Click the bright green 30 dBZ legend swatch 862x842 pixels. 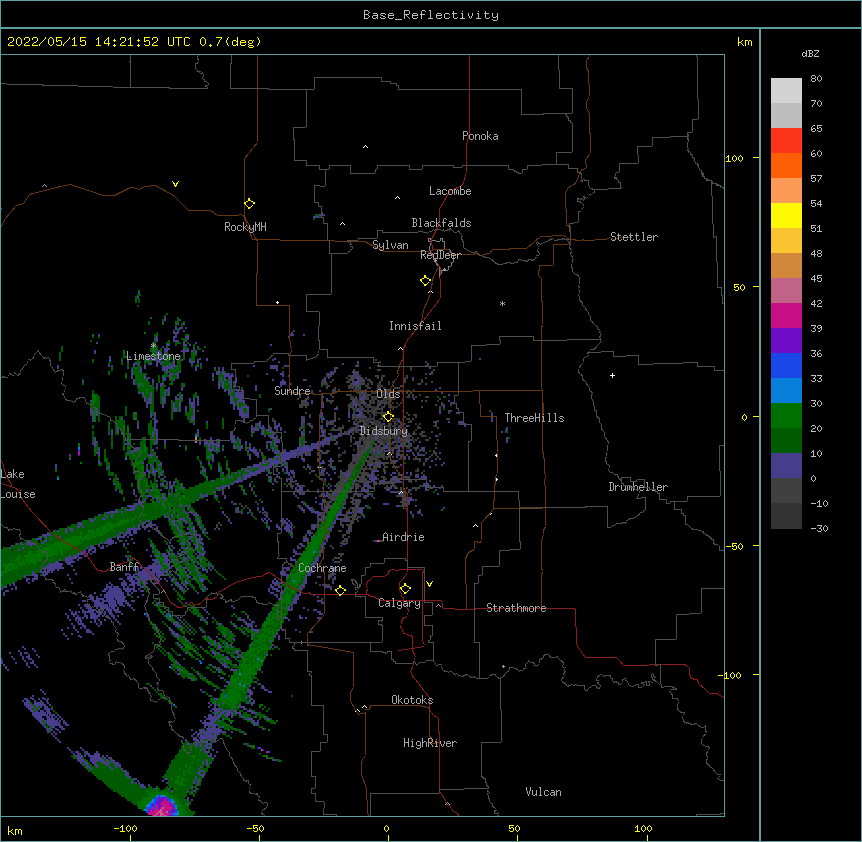tap(786, 416)
